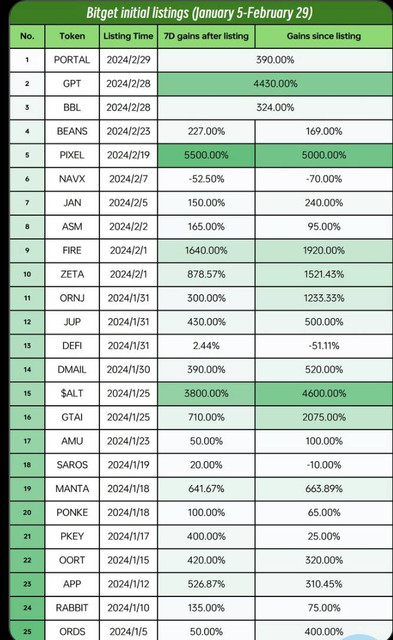The height and width of the screenshot is (640, 393).
Task: Select the 7D gains after listing header
Action: 206,36
